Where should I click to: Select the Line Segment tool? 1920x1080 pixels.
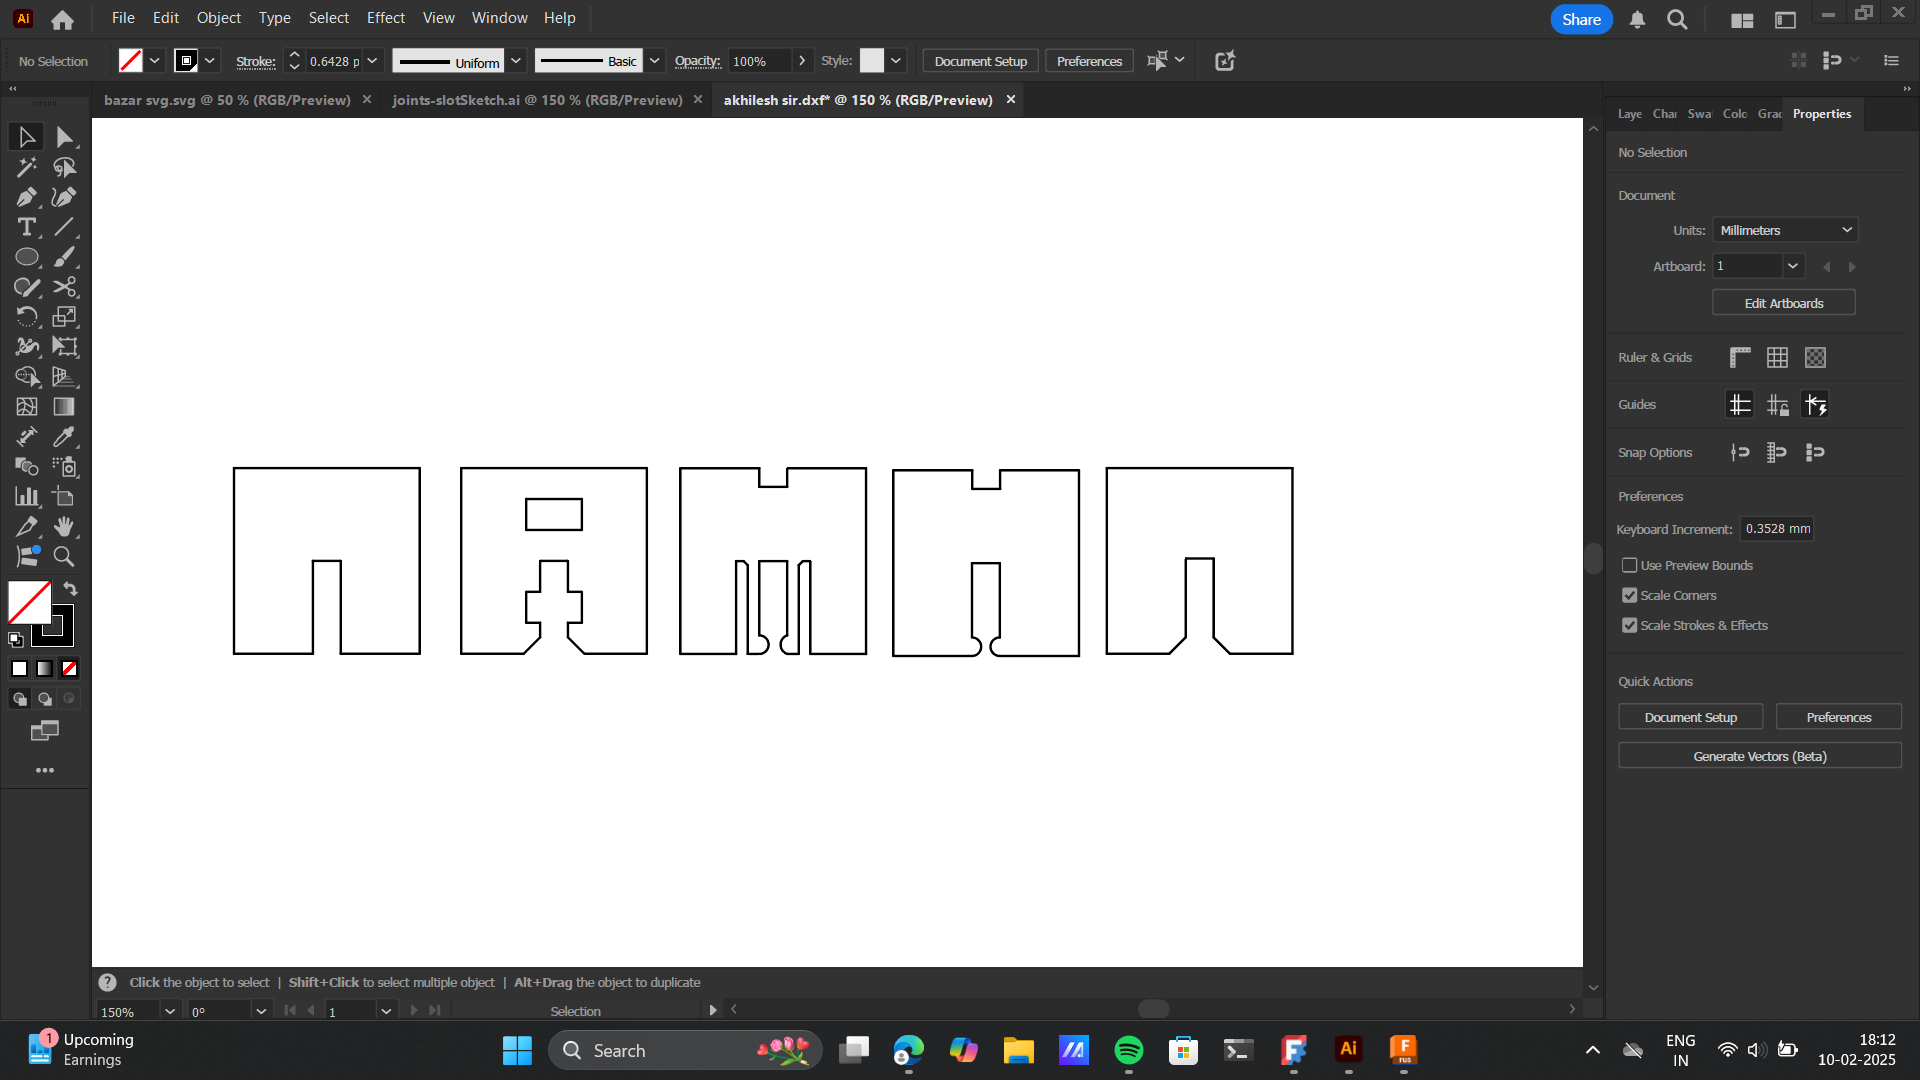pyautogui.click(x=65, y=227)
